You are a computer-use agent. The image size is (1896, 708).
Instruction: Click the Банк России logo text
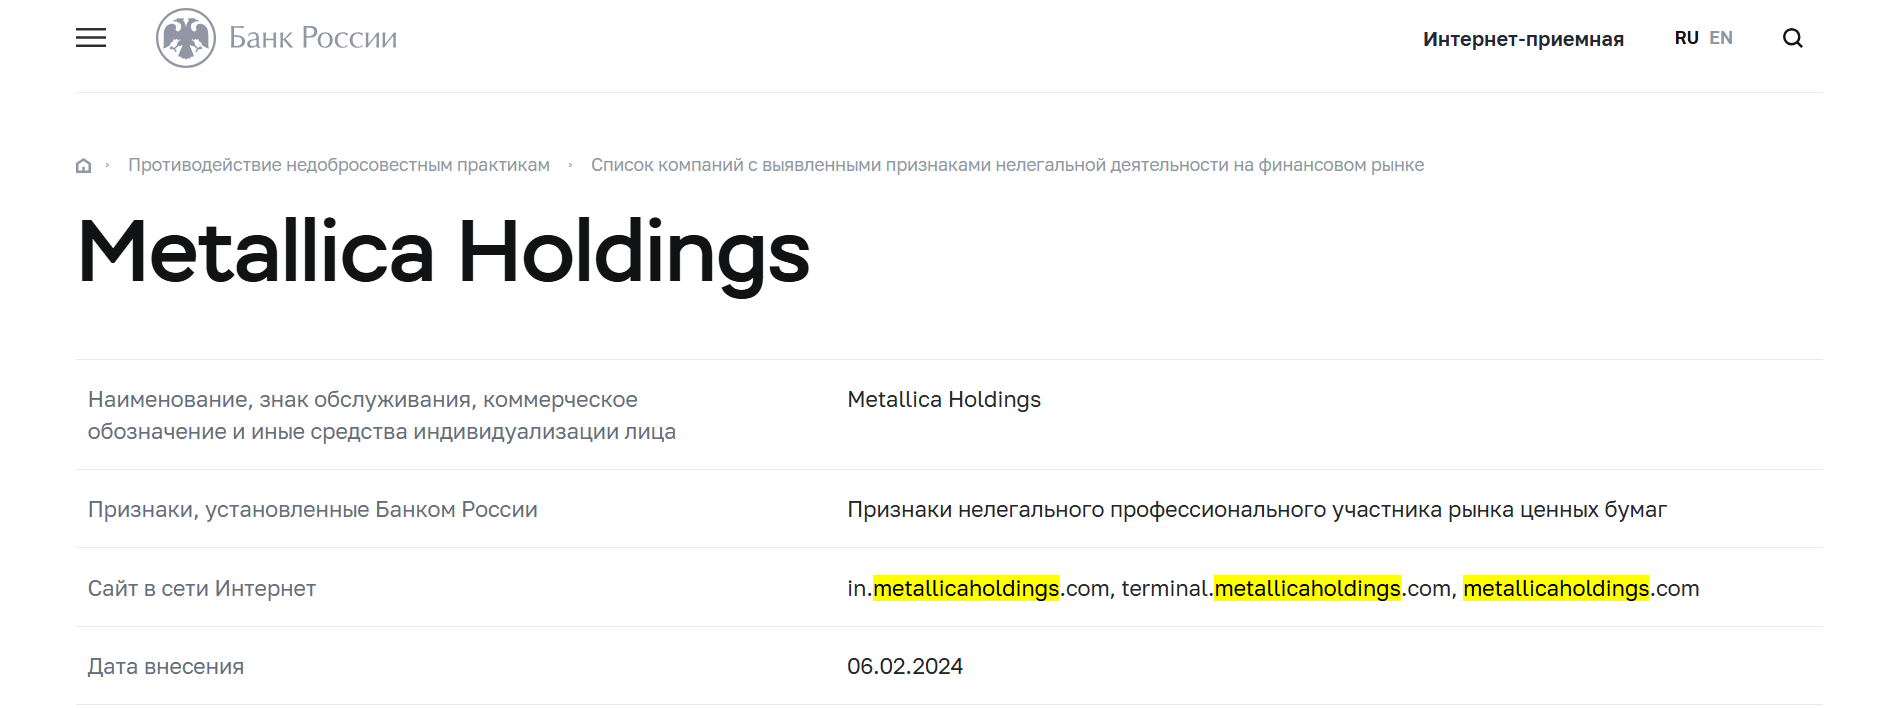tap(313, 38)
